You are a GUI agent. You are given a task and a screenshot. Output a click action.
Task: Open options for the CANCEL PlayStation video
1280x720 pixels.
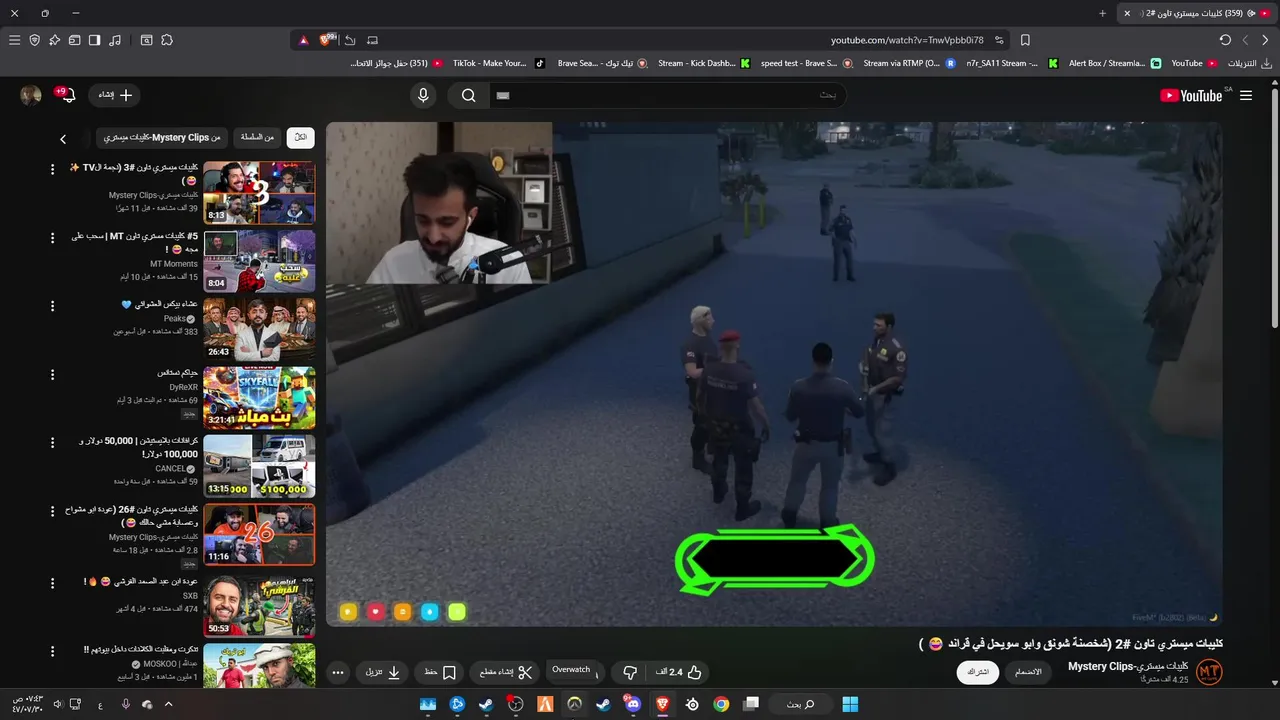click(53, 442)
